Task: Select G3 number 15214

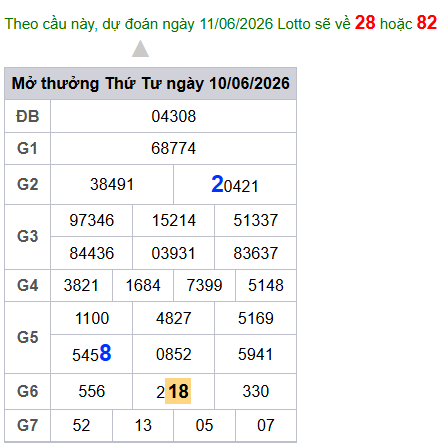Action: [174, 220]
